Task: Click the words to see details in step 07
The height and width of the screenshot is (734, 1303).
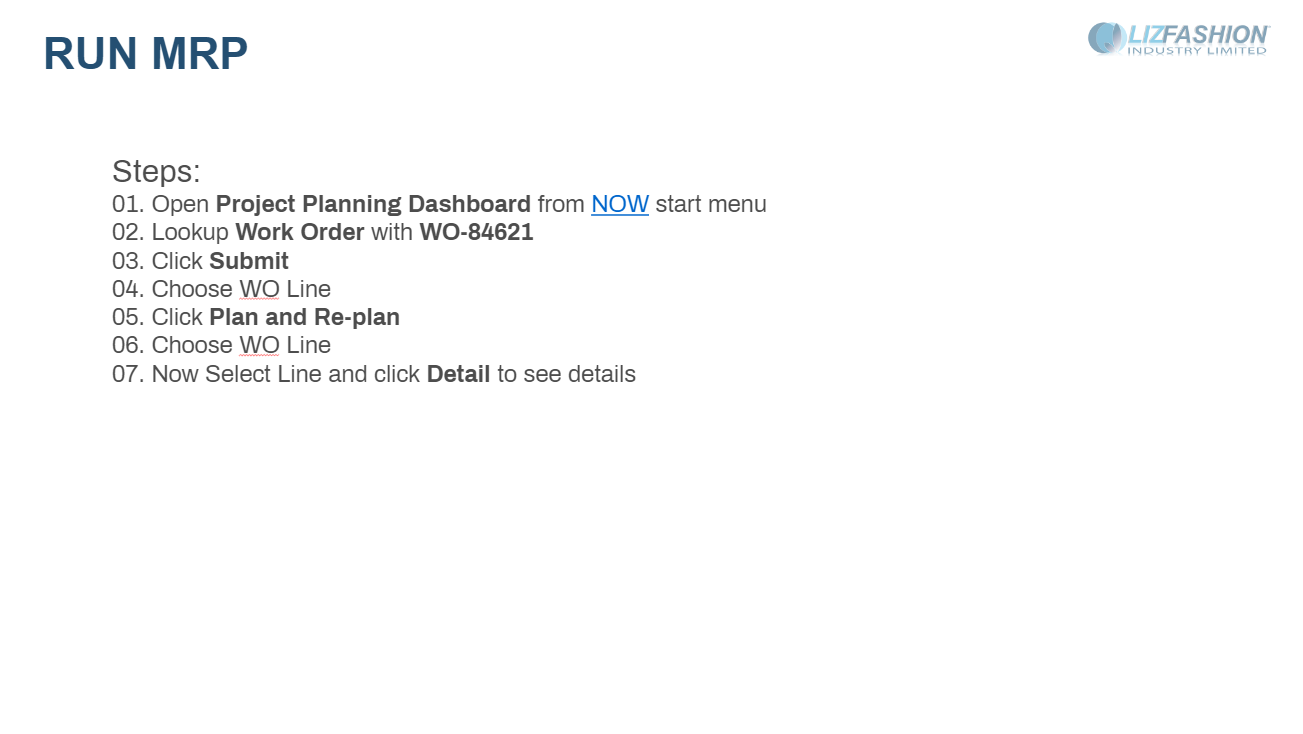Action: 566,374
